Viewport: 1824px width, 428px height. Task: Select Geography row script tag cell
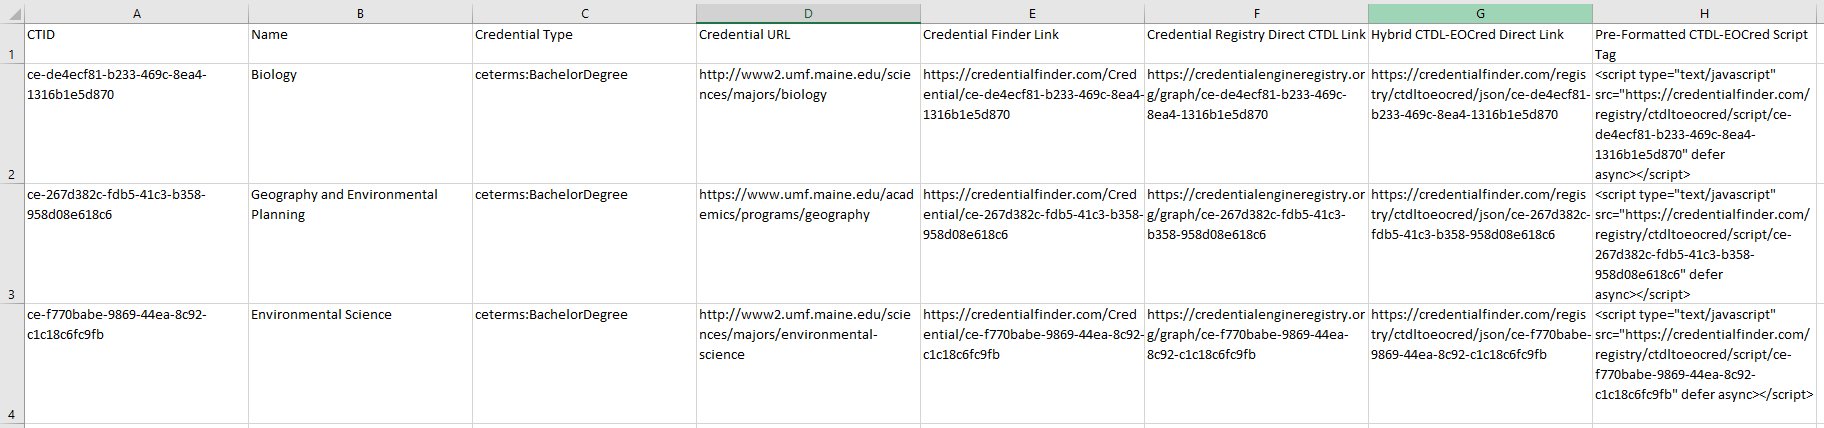(1704, 244)
